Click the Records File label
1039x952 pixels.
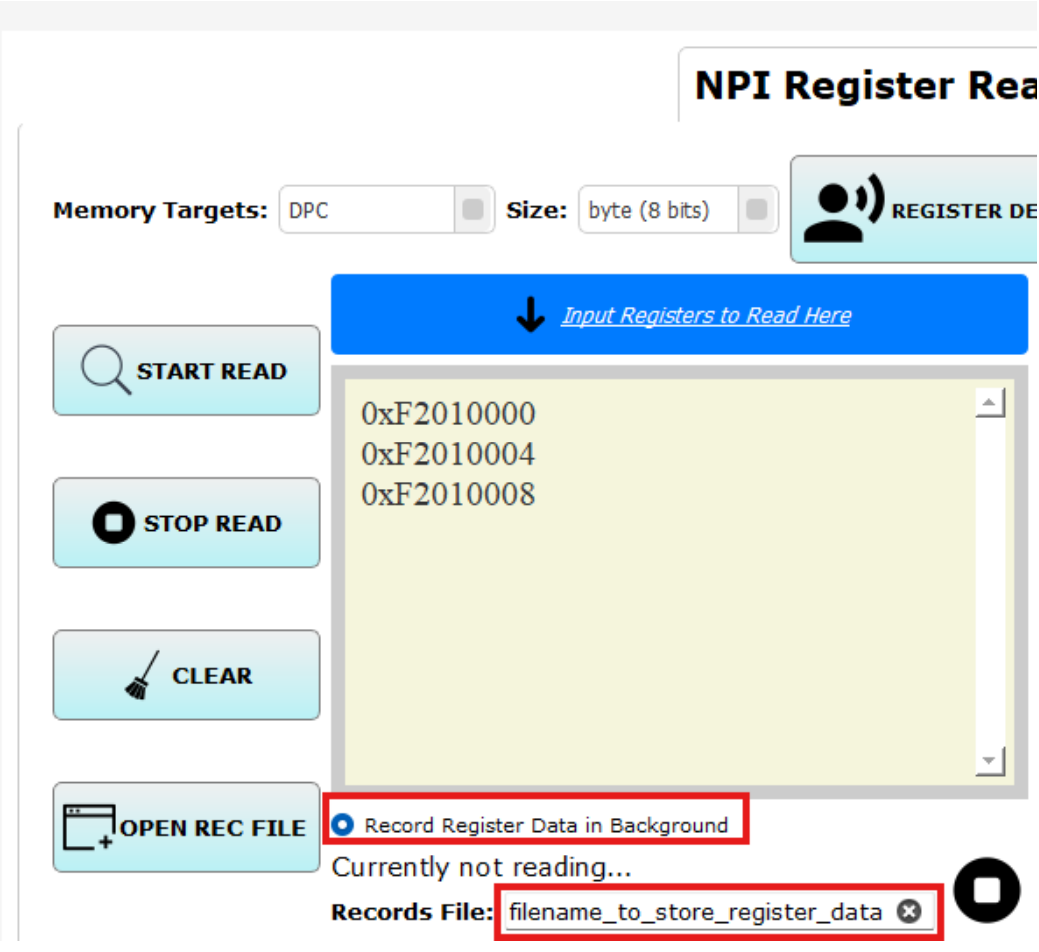click(x=412, y=912)
